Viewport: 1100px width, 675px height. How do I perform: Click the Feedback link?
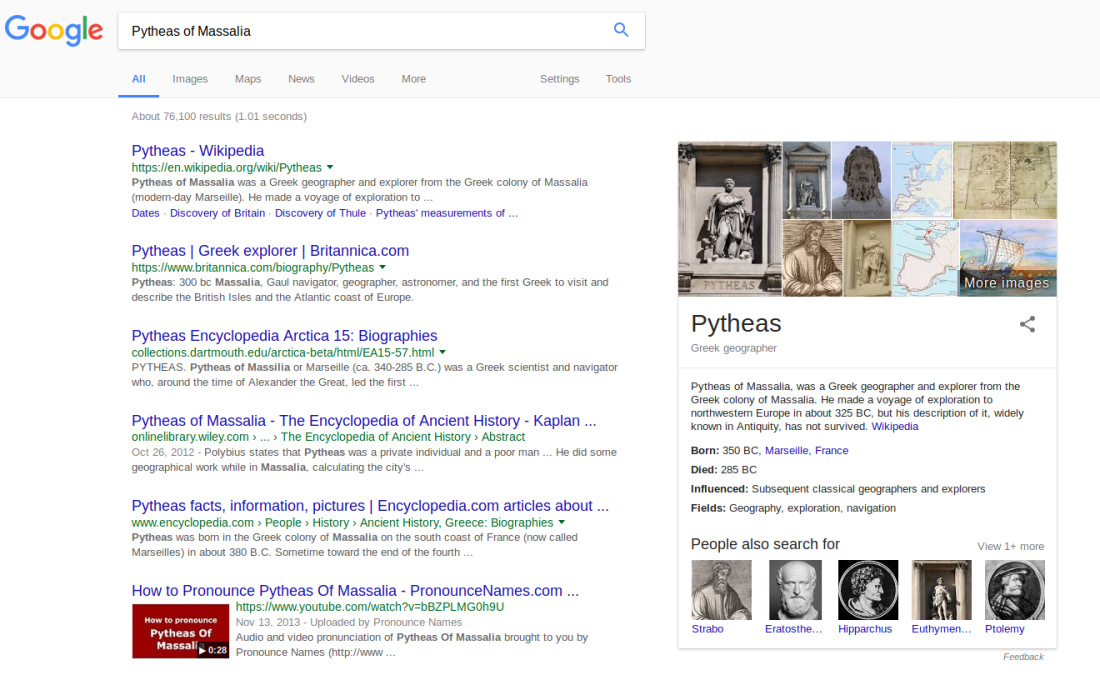[1023, 656]
